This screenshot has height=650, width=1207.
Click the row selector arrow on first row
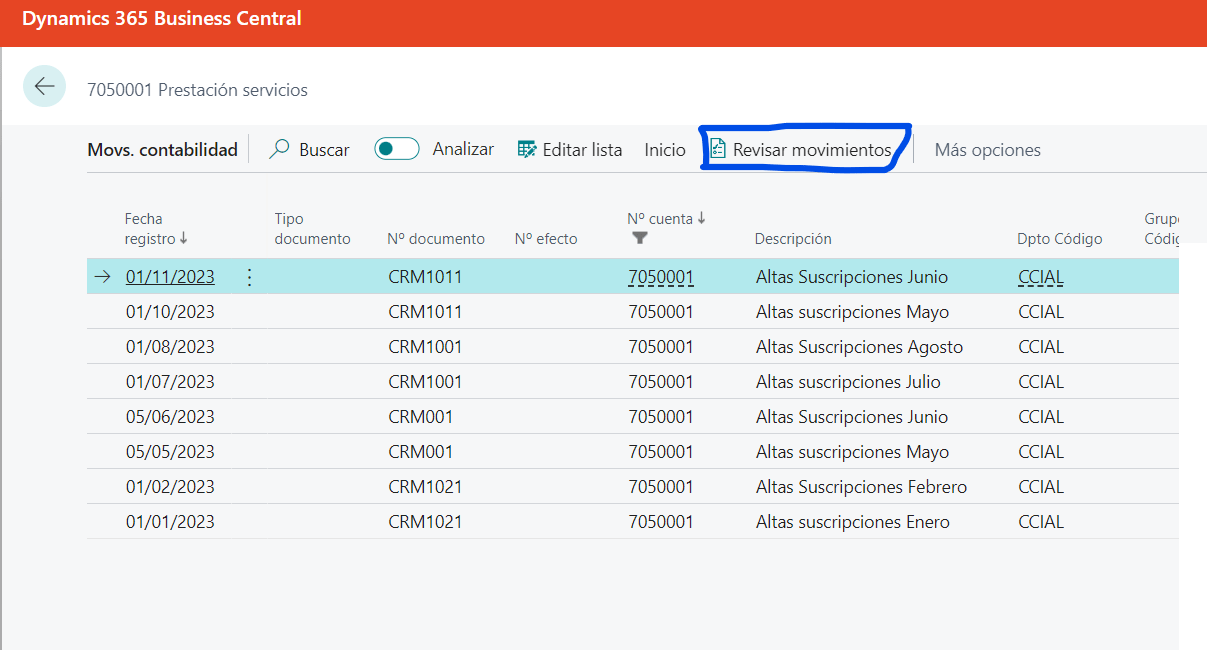coord(103,277)
